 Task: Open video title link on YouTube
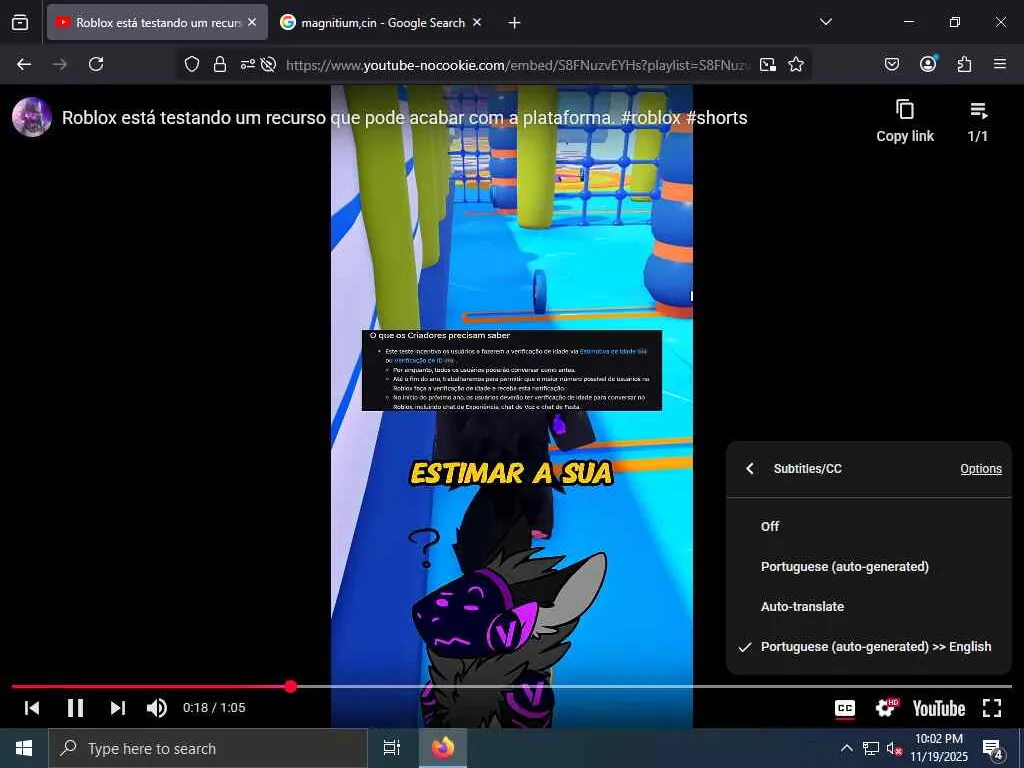point(404,118)
